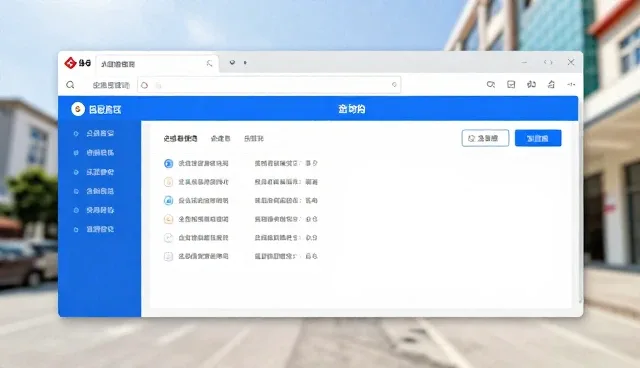Click the red diamond app logo in title bar

tap(71, 63)
